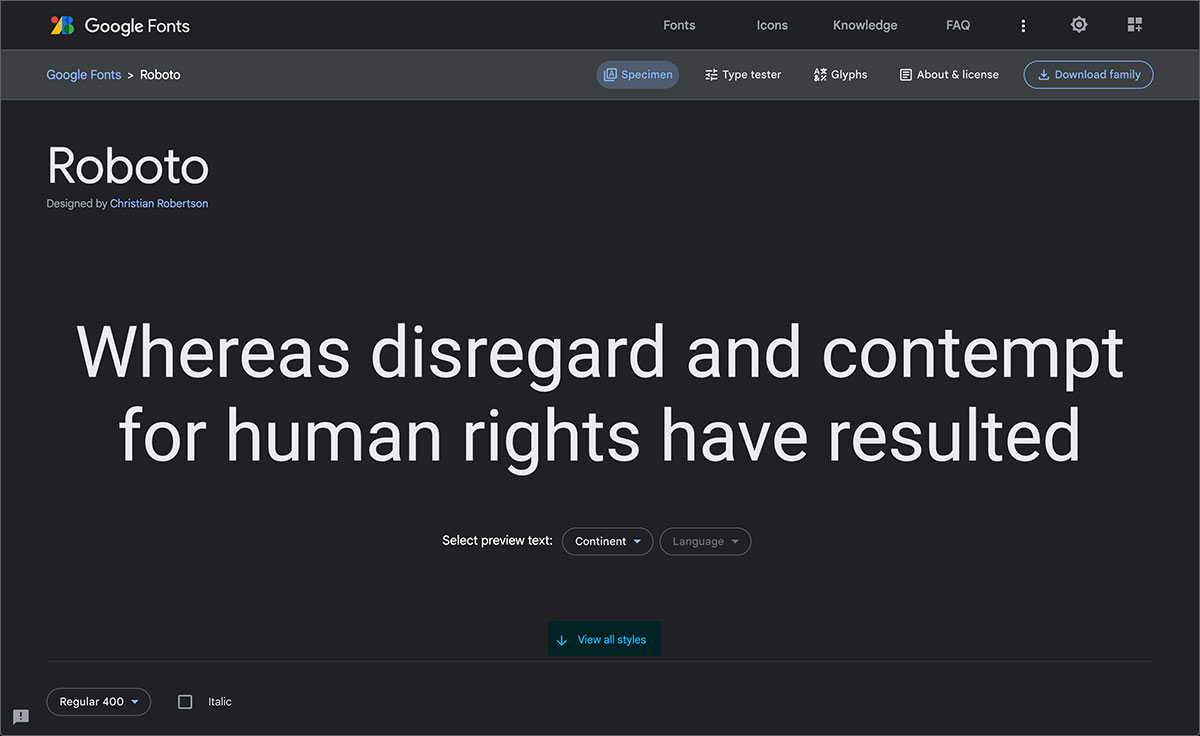Open the Knowledge section in the top menu
Image resolution: width=1200 pixels, height=736 pixels.
click(864, 24)
